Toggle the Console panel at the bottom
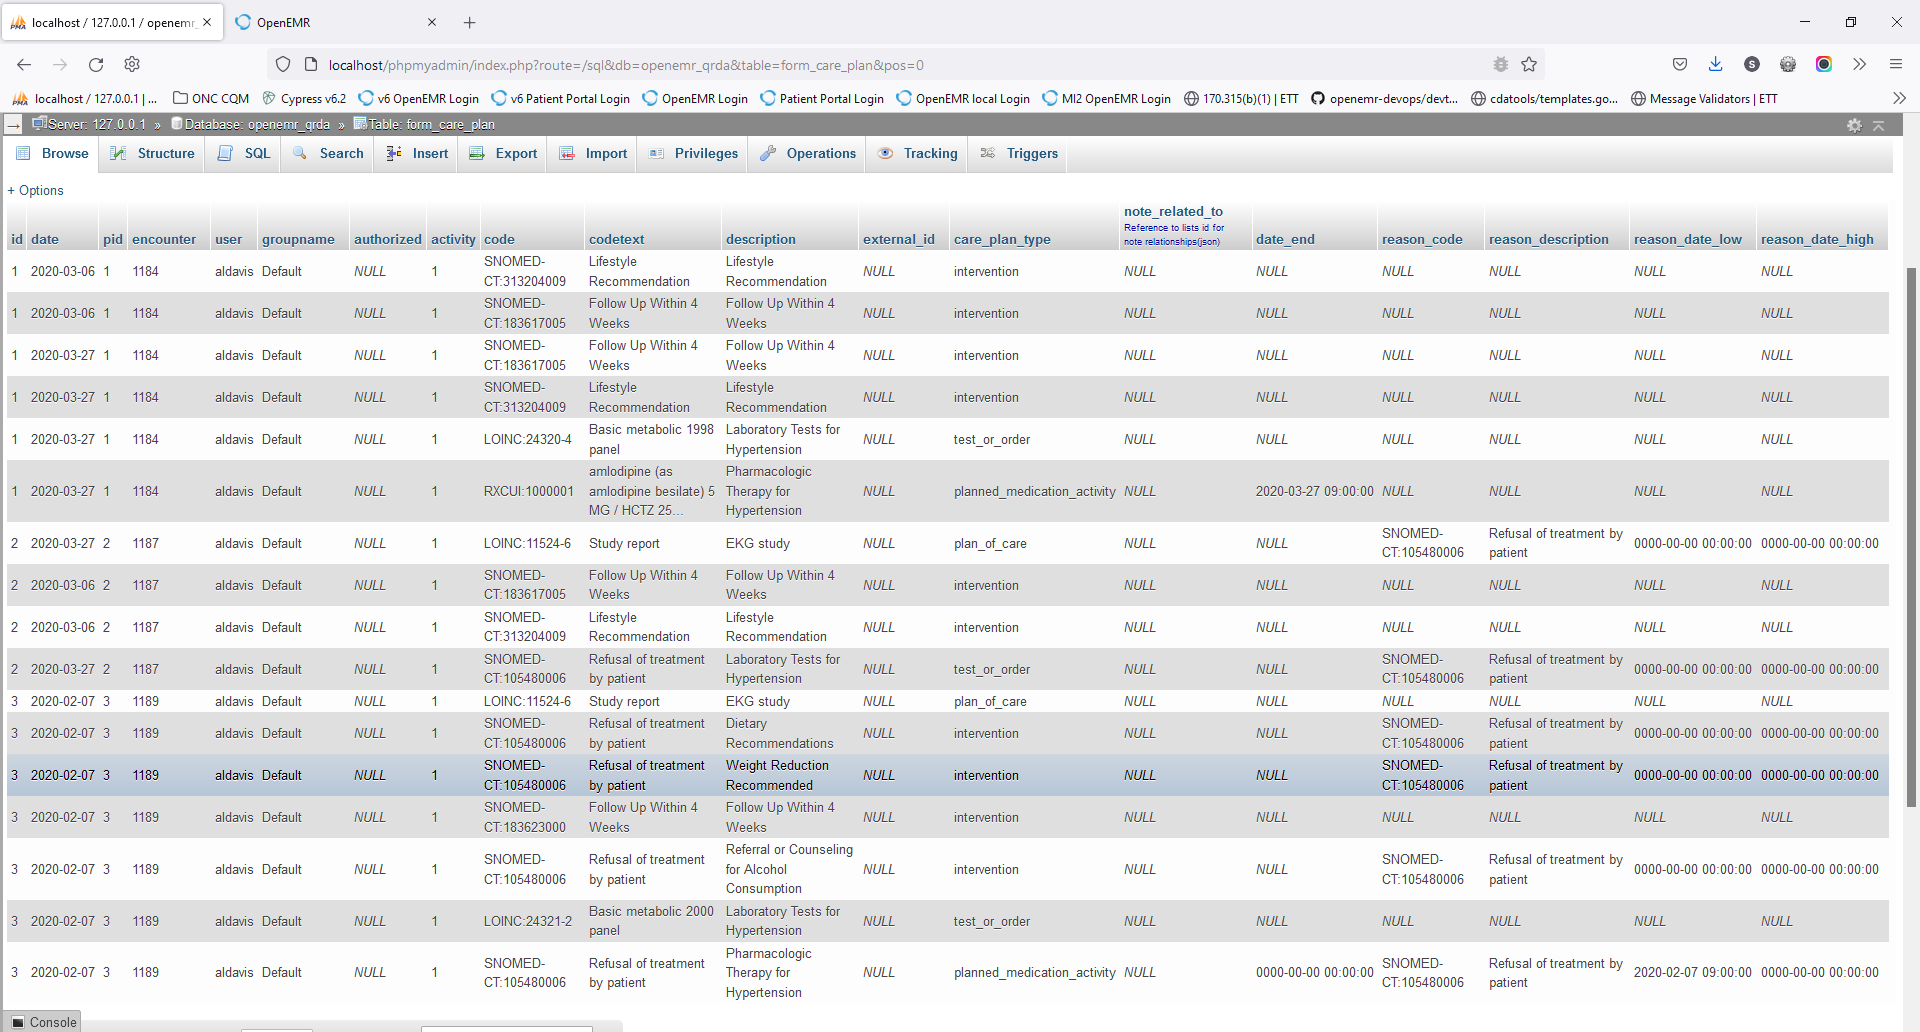 42,1022
